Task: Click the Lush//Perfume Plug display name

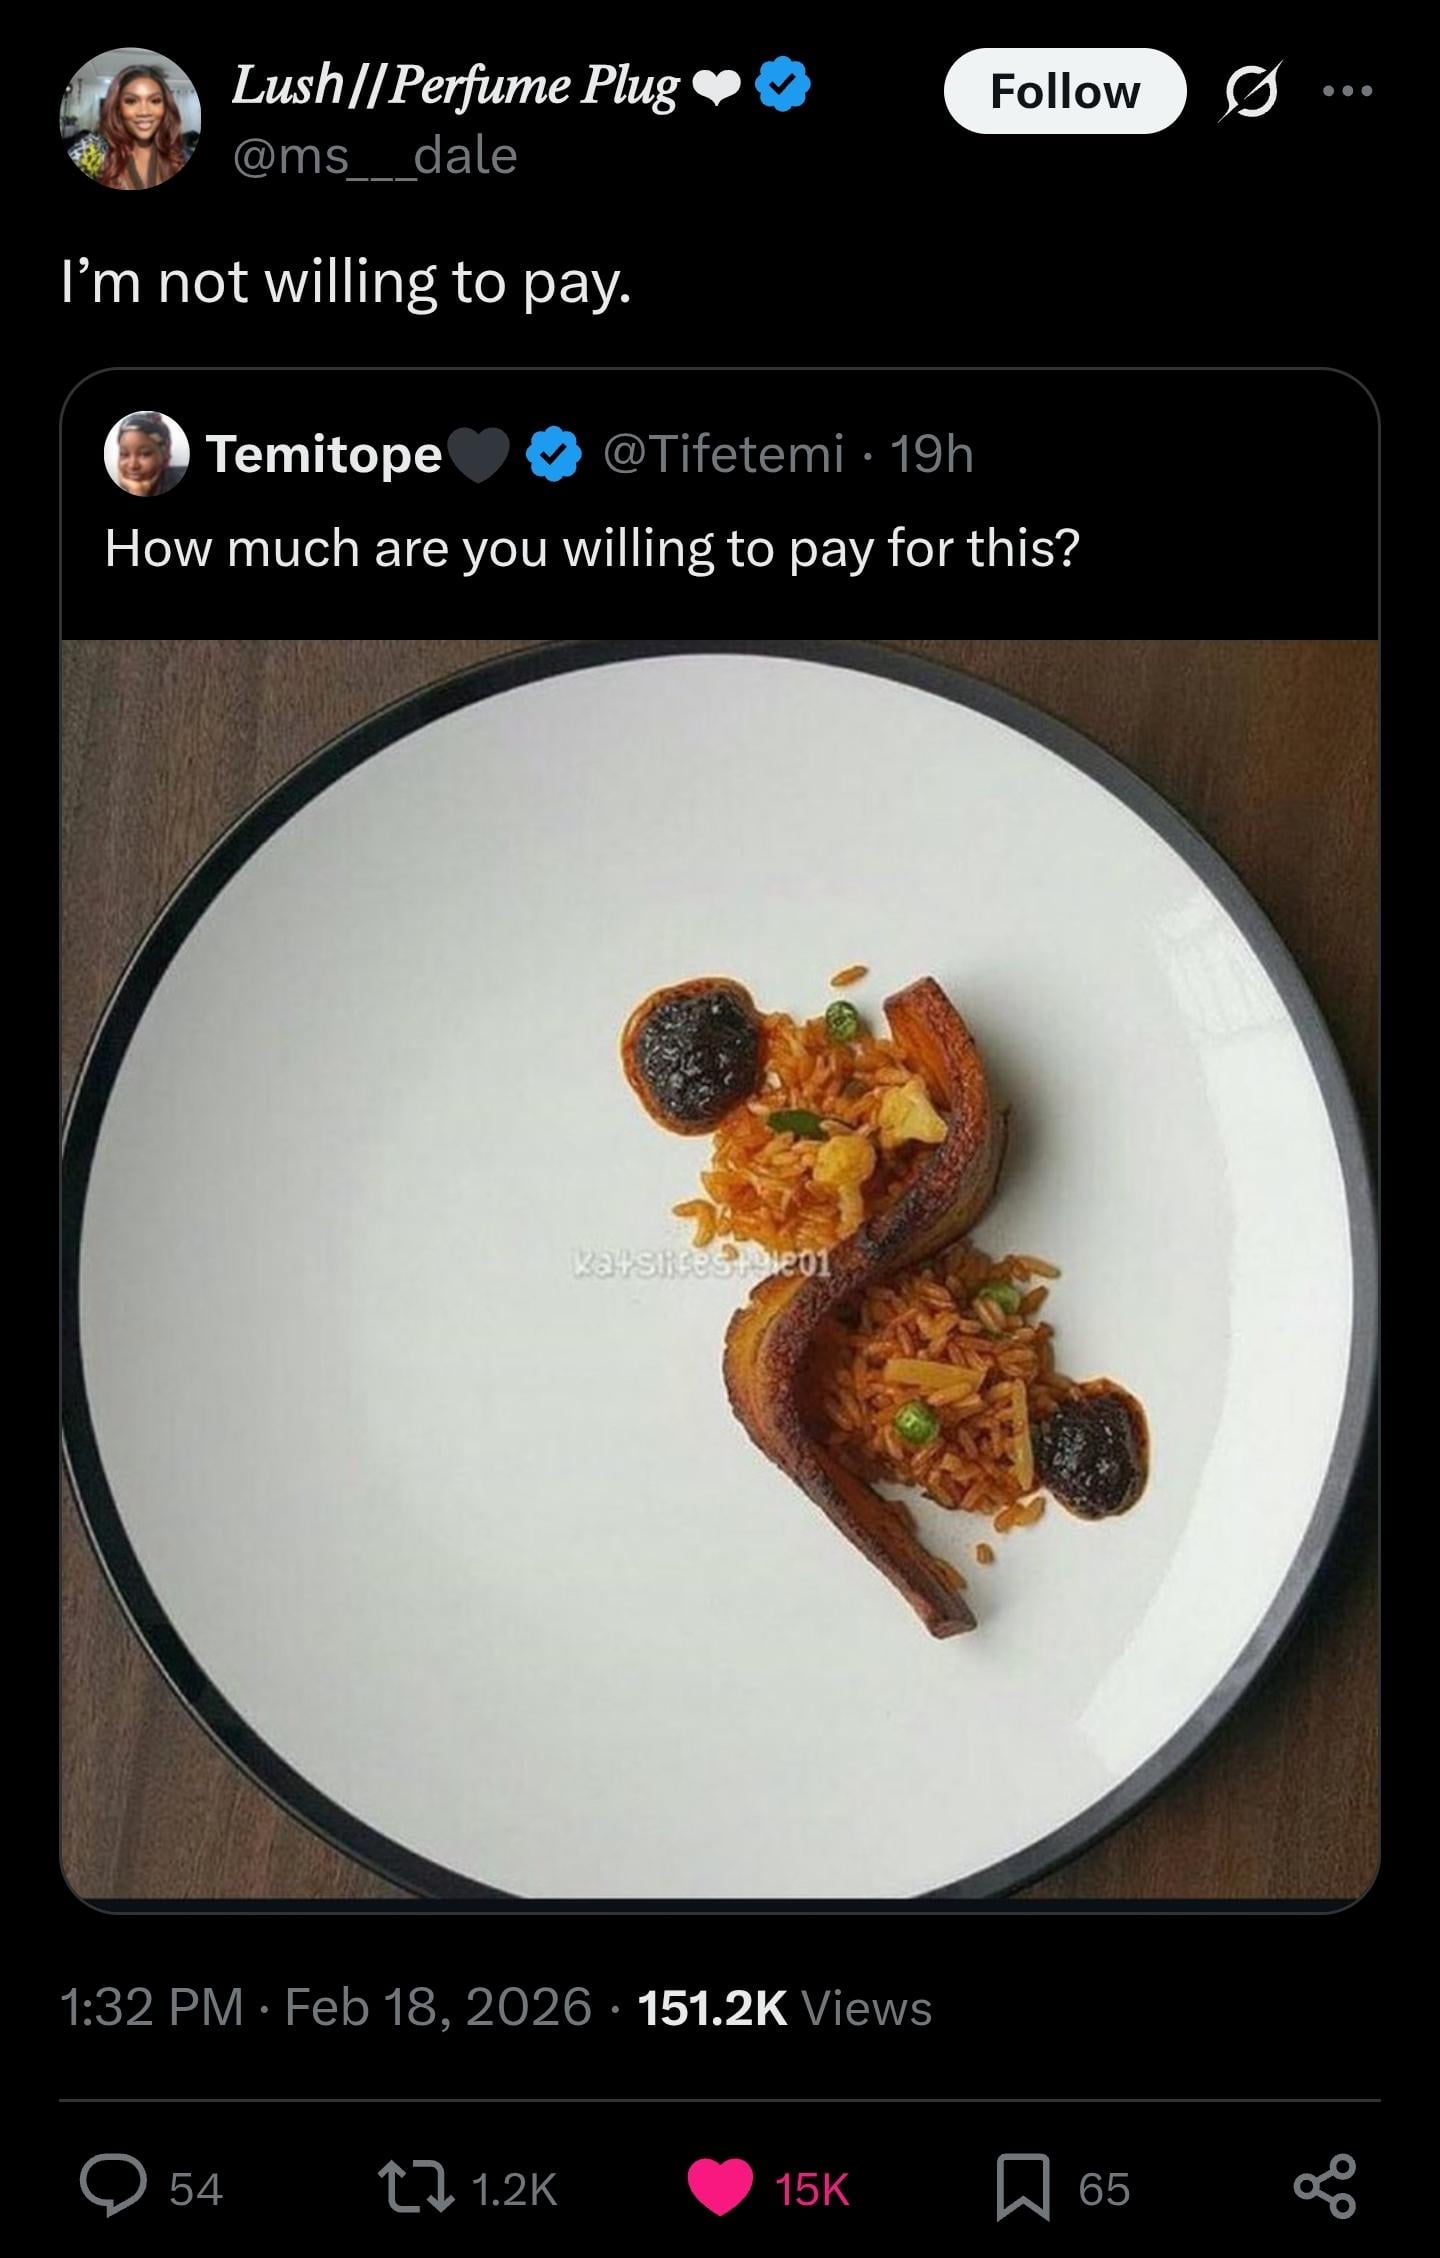Action: [x=455, y=86]
